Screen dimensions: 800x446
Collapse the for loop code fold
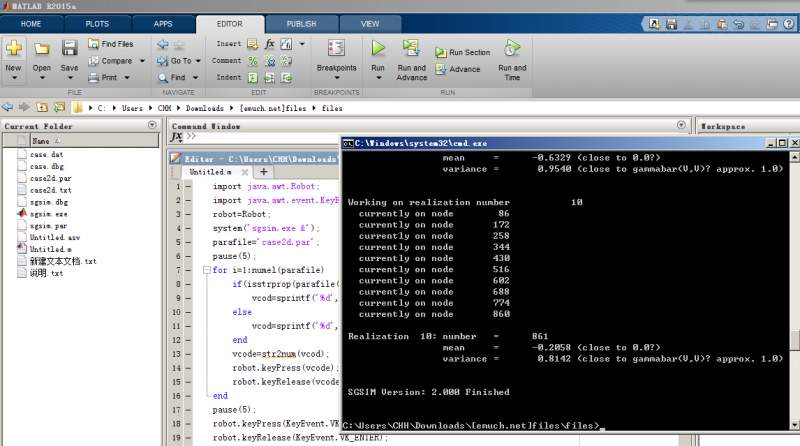coord(206,270)
